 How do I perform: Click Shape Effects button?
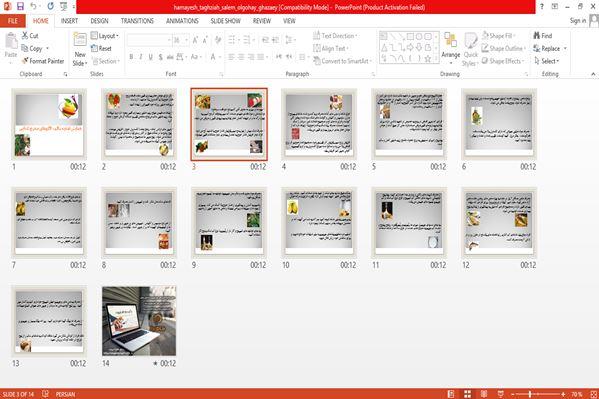pyautogui.click(x=503, y=61)
